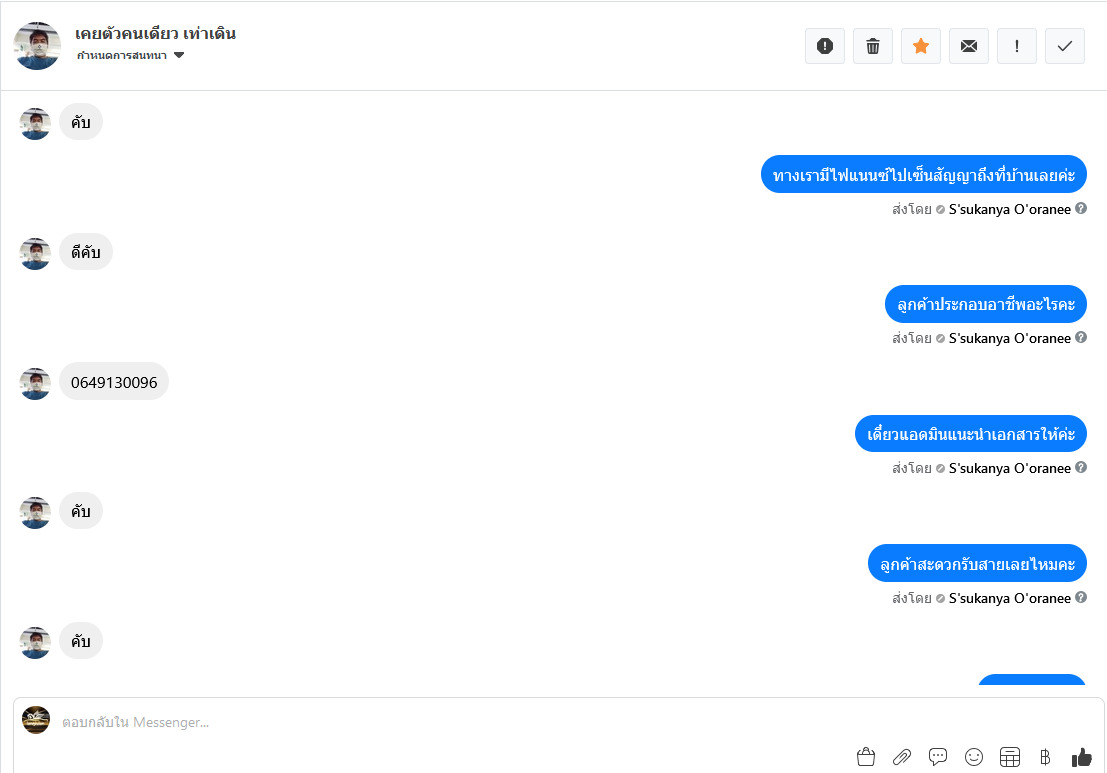
Task: Toggle the orange star follow-up marker
Action: tap(921, 47)
